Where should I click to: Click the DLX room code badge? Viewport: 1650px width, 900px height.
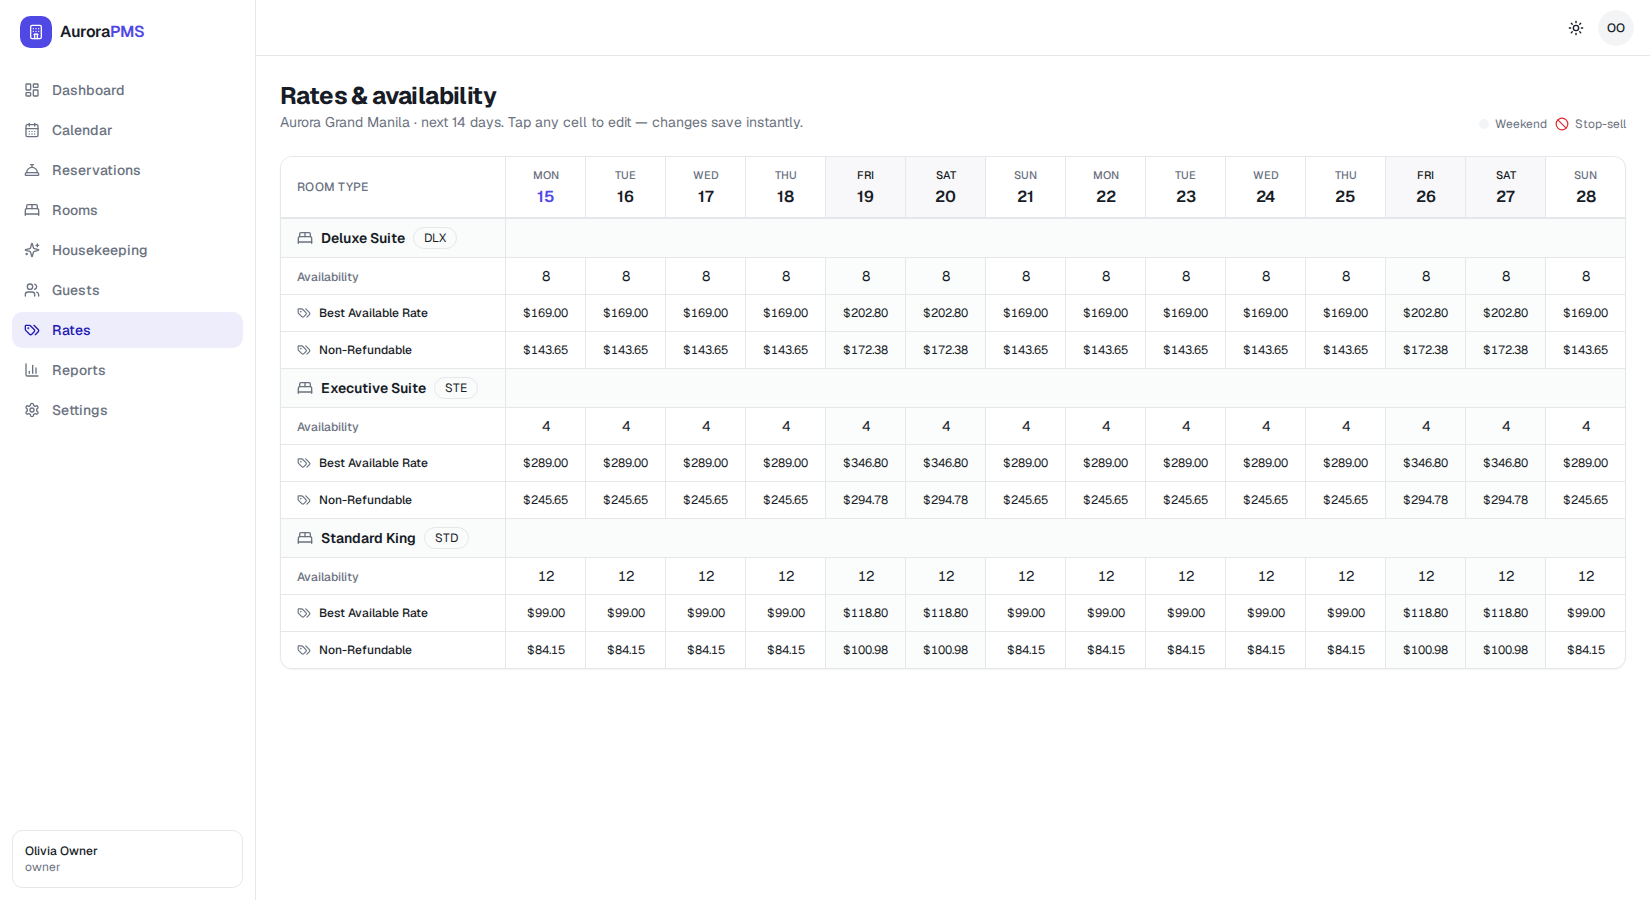pyautogui.click(x=435, y=238)
